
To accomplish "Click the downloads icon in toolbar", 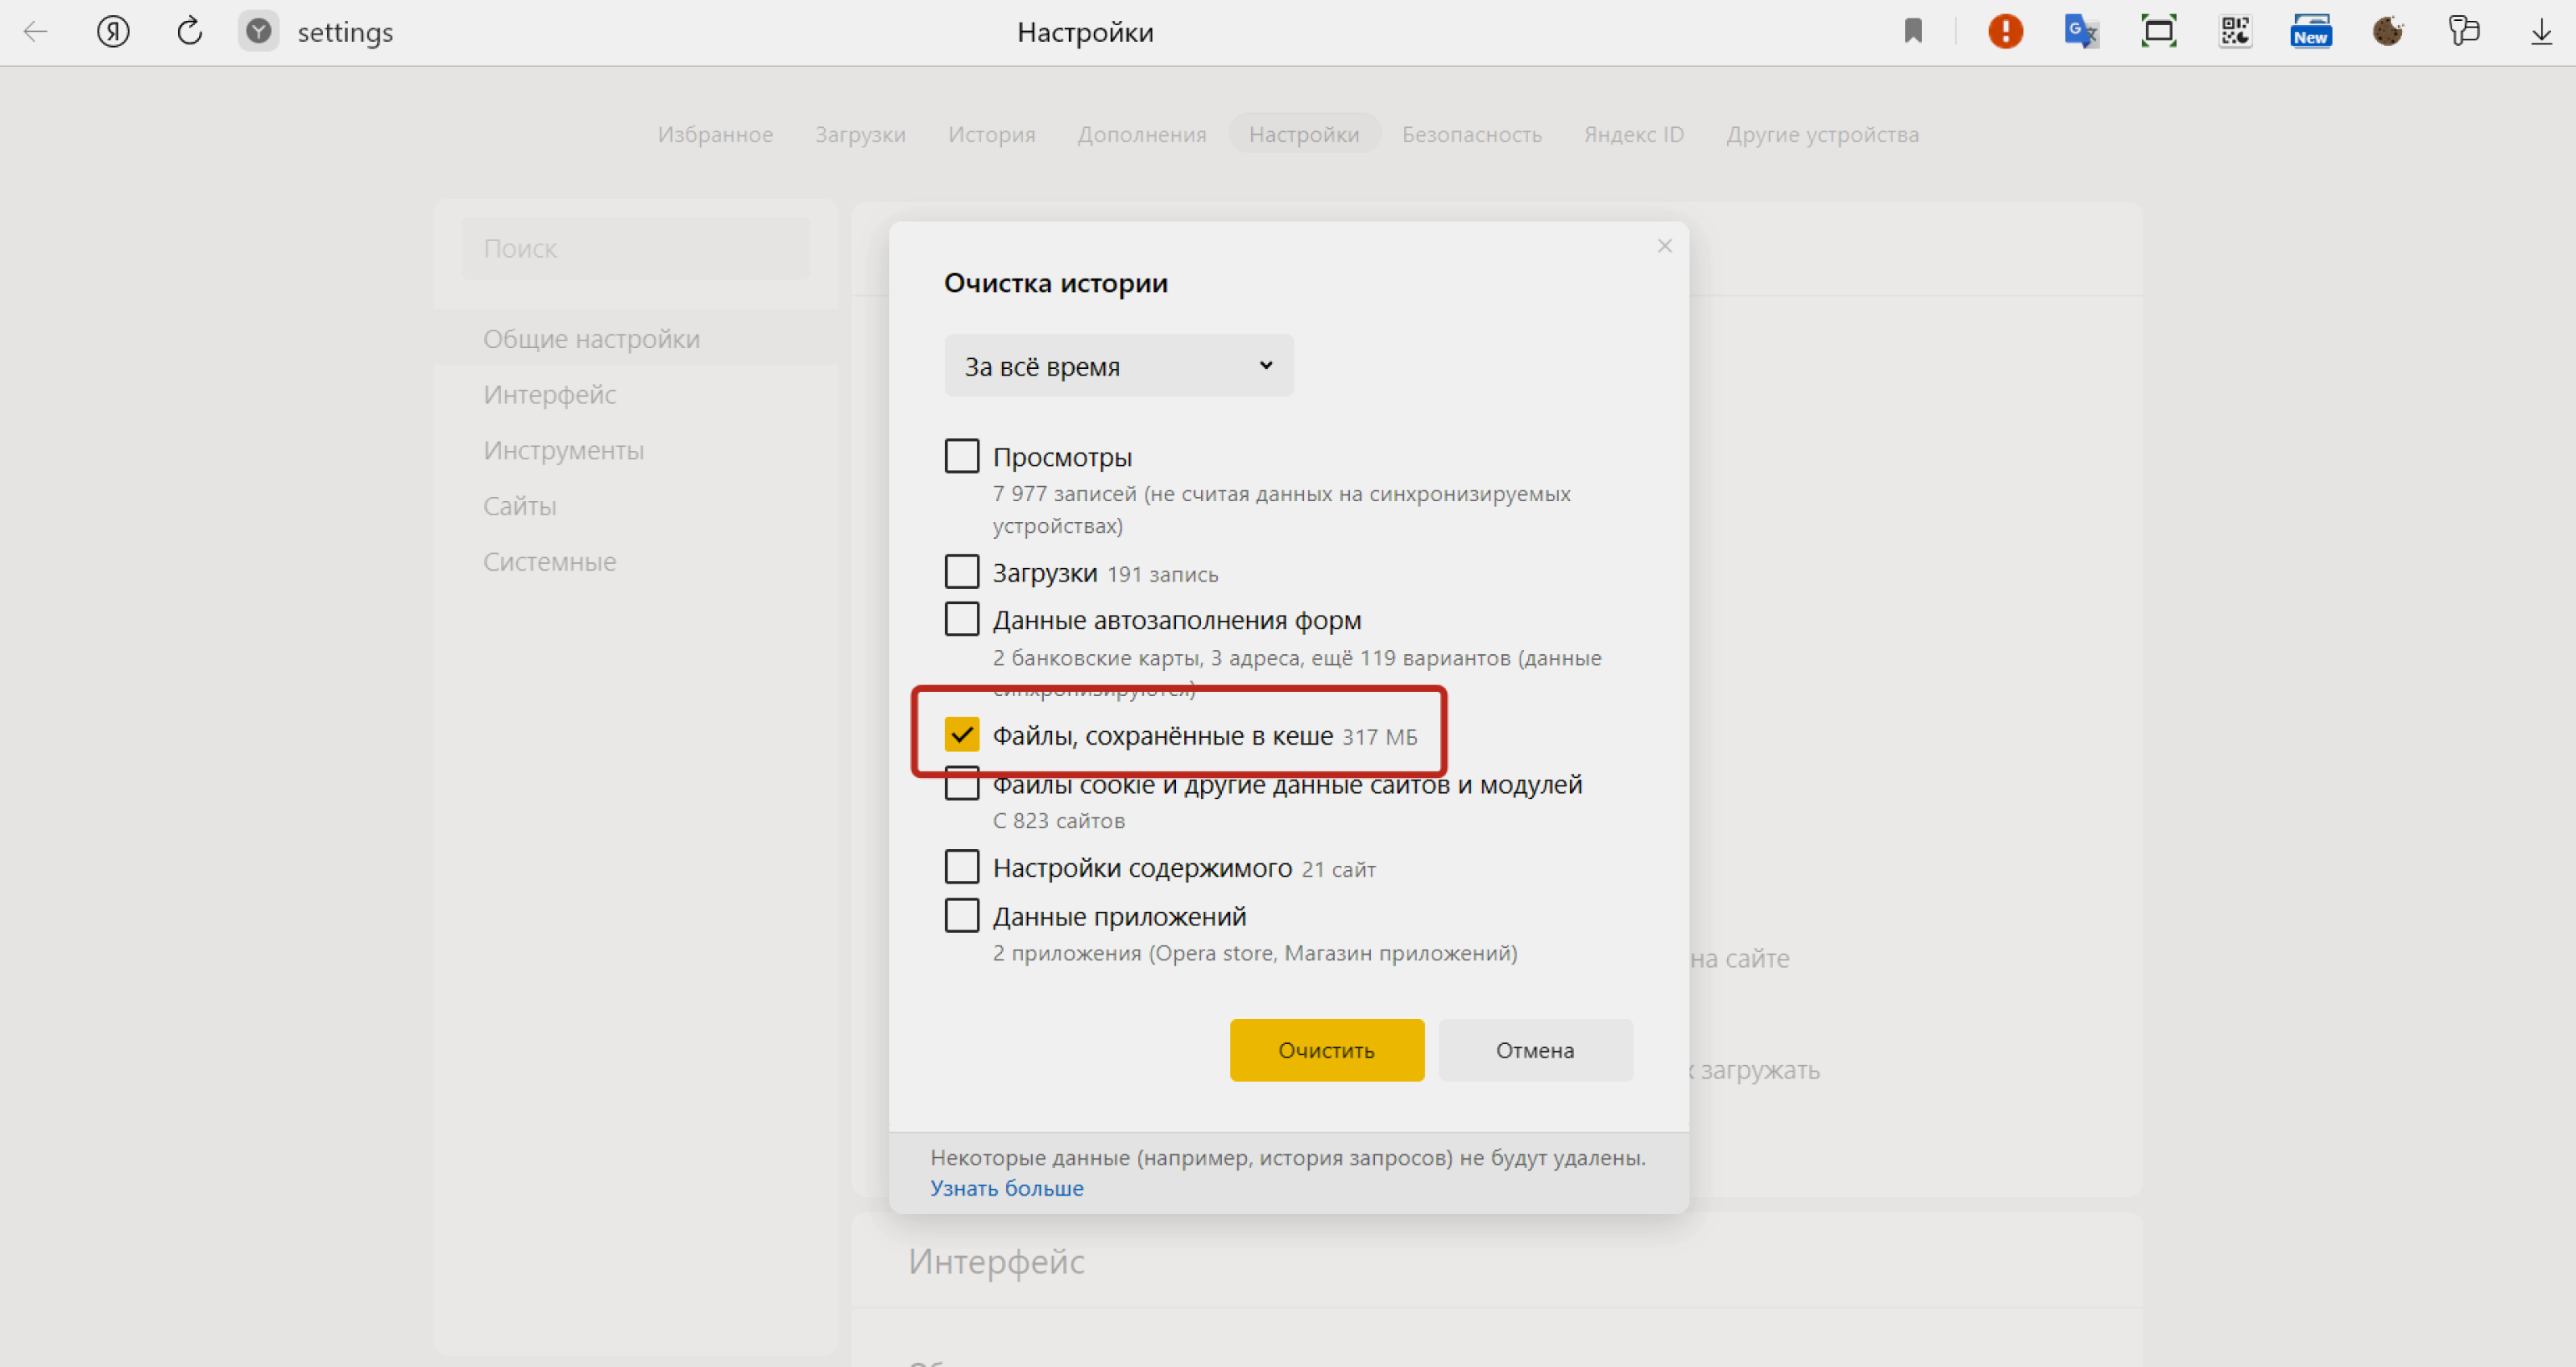I will [2537, 33].
